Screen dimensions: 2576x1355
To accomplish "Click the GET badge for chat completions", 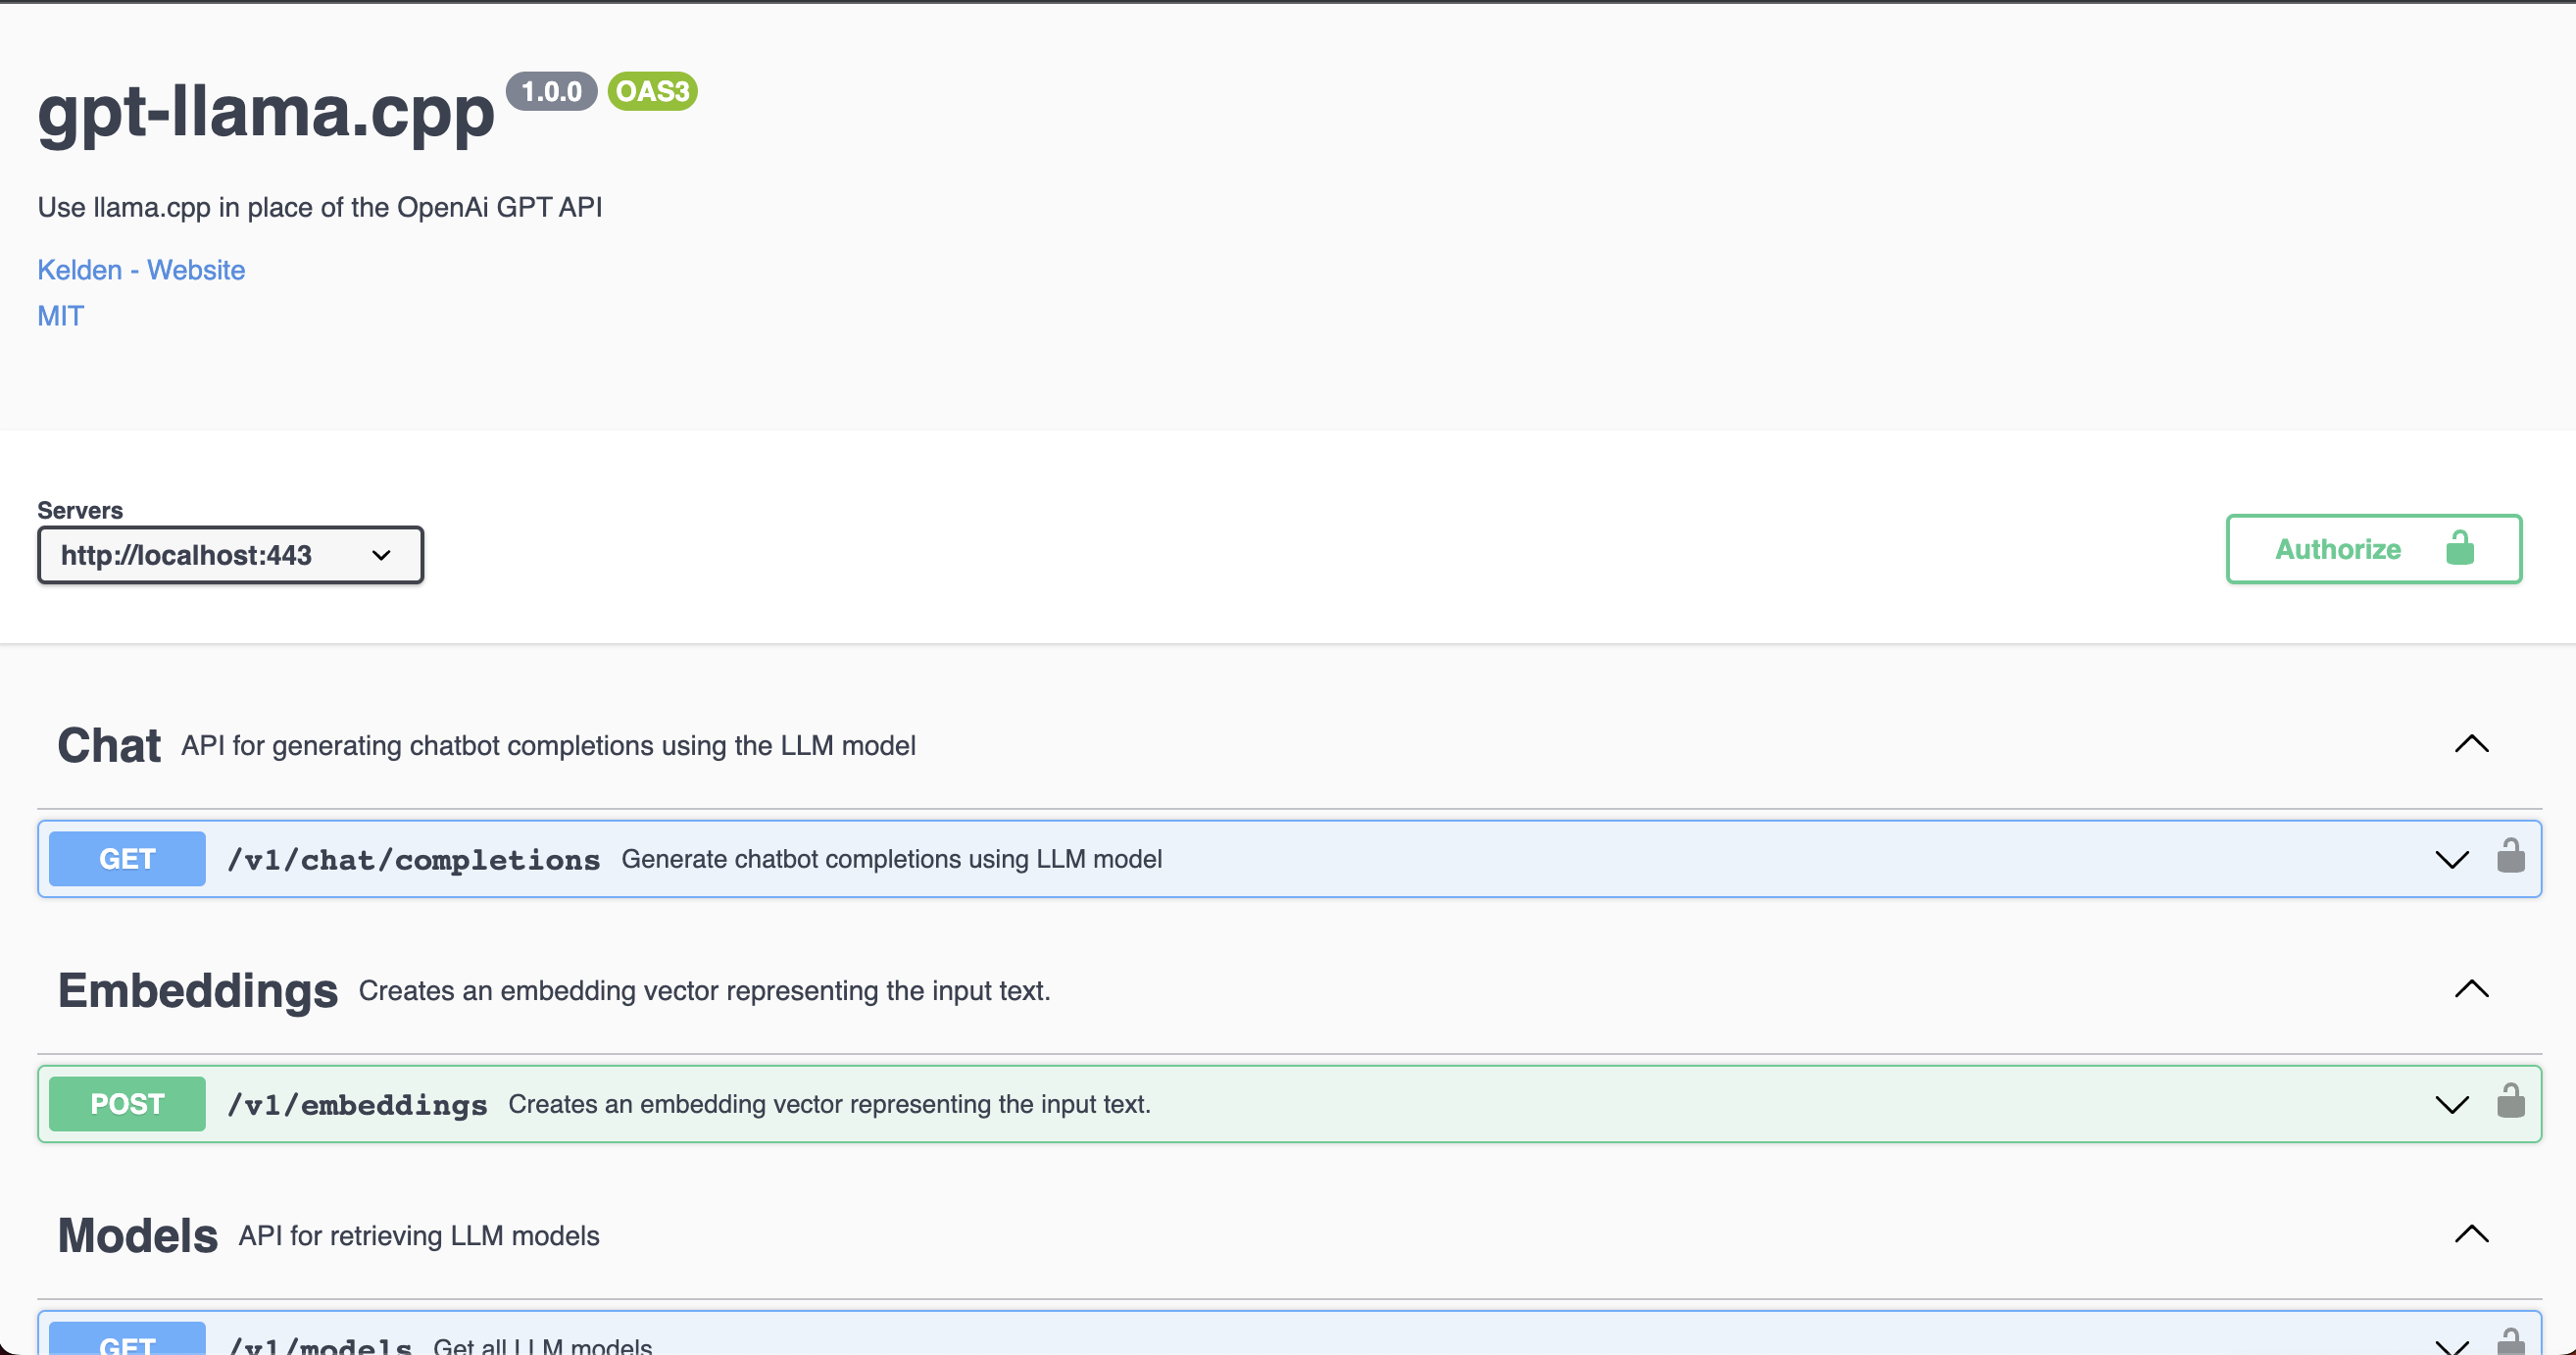I will click(x=127, y=859).
